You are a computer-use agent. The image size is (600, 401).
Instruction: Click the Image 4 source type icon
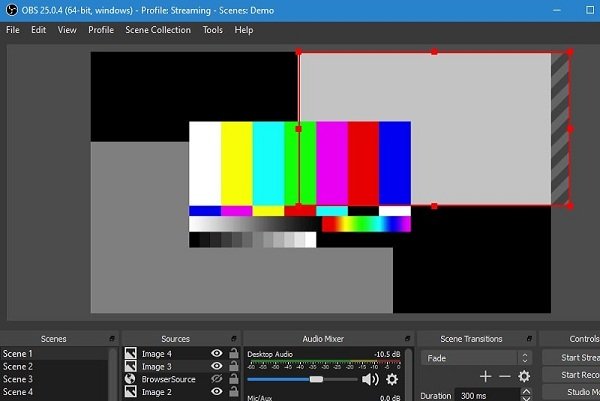point(130,353)
